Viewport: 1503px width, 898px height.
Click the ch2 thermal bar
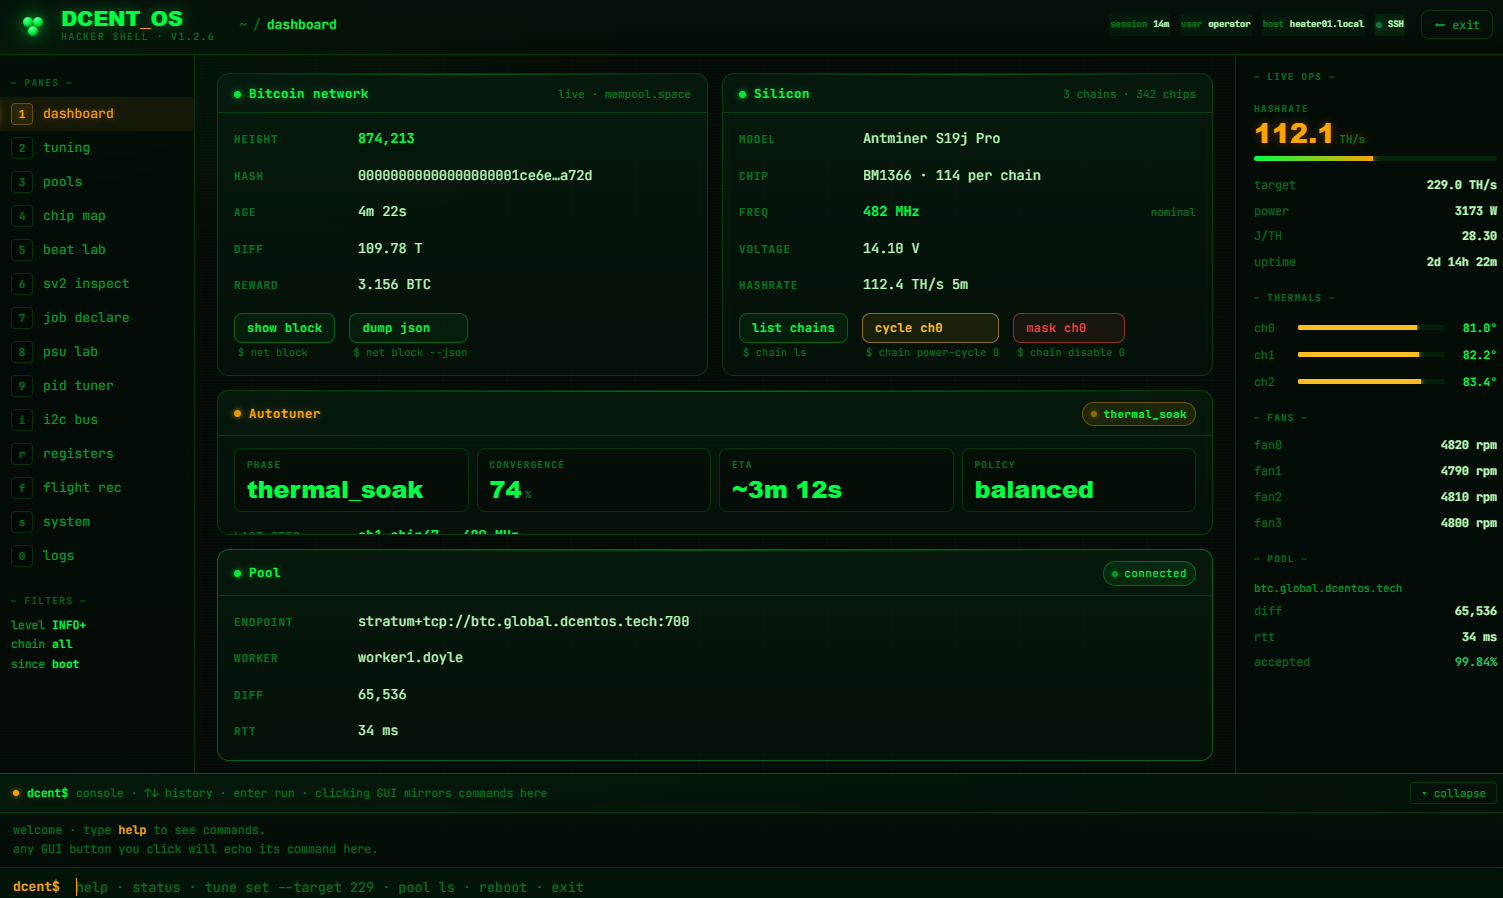click(x=1372, y=381)
